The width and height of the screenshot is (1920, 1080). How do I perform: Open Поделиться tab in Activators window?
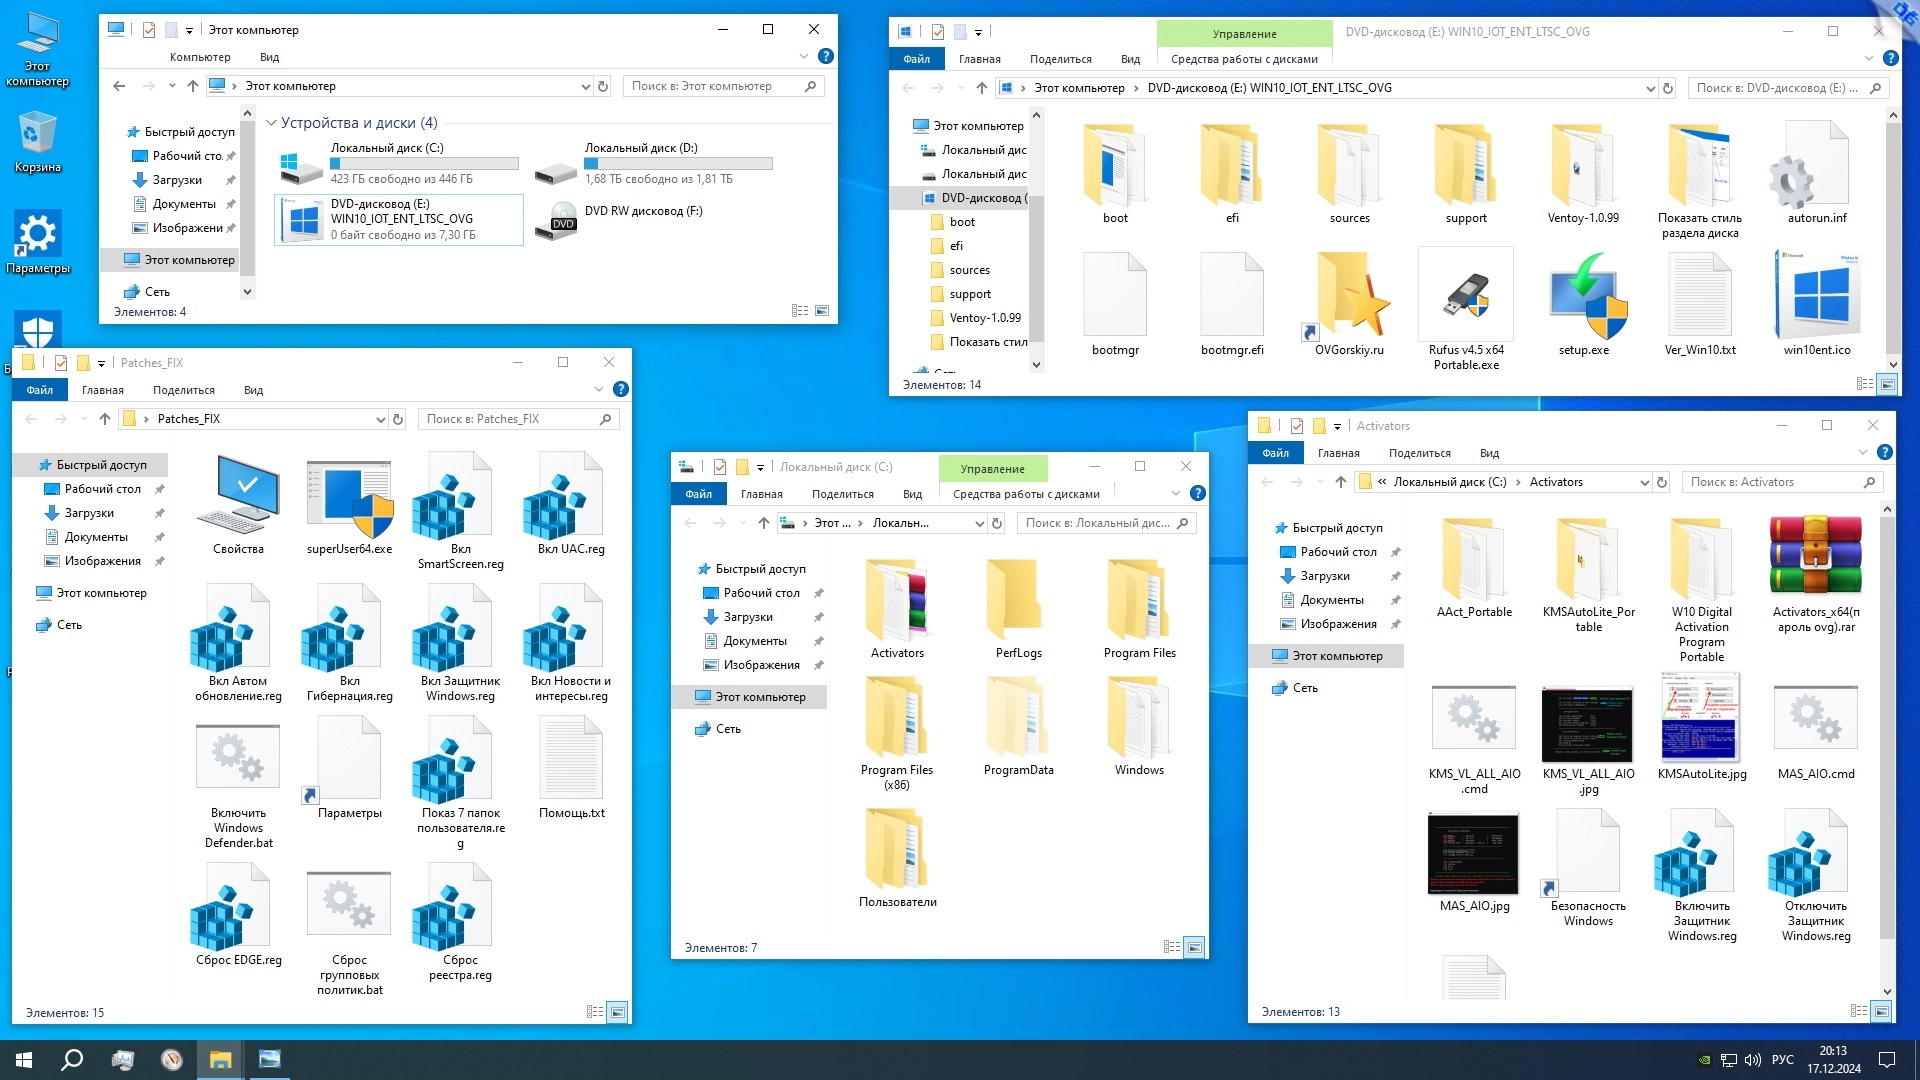[1419, 453]
